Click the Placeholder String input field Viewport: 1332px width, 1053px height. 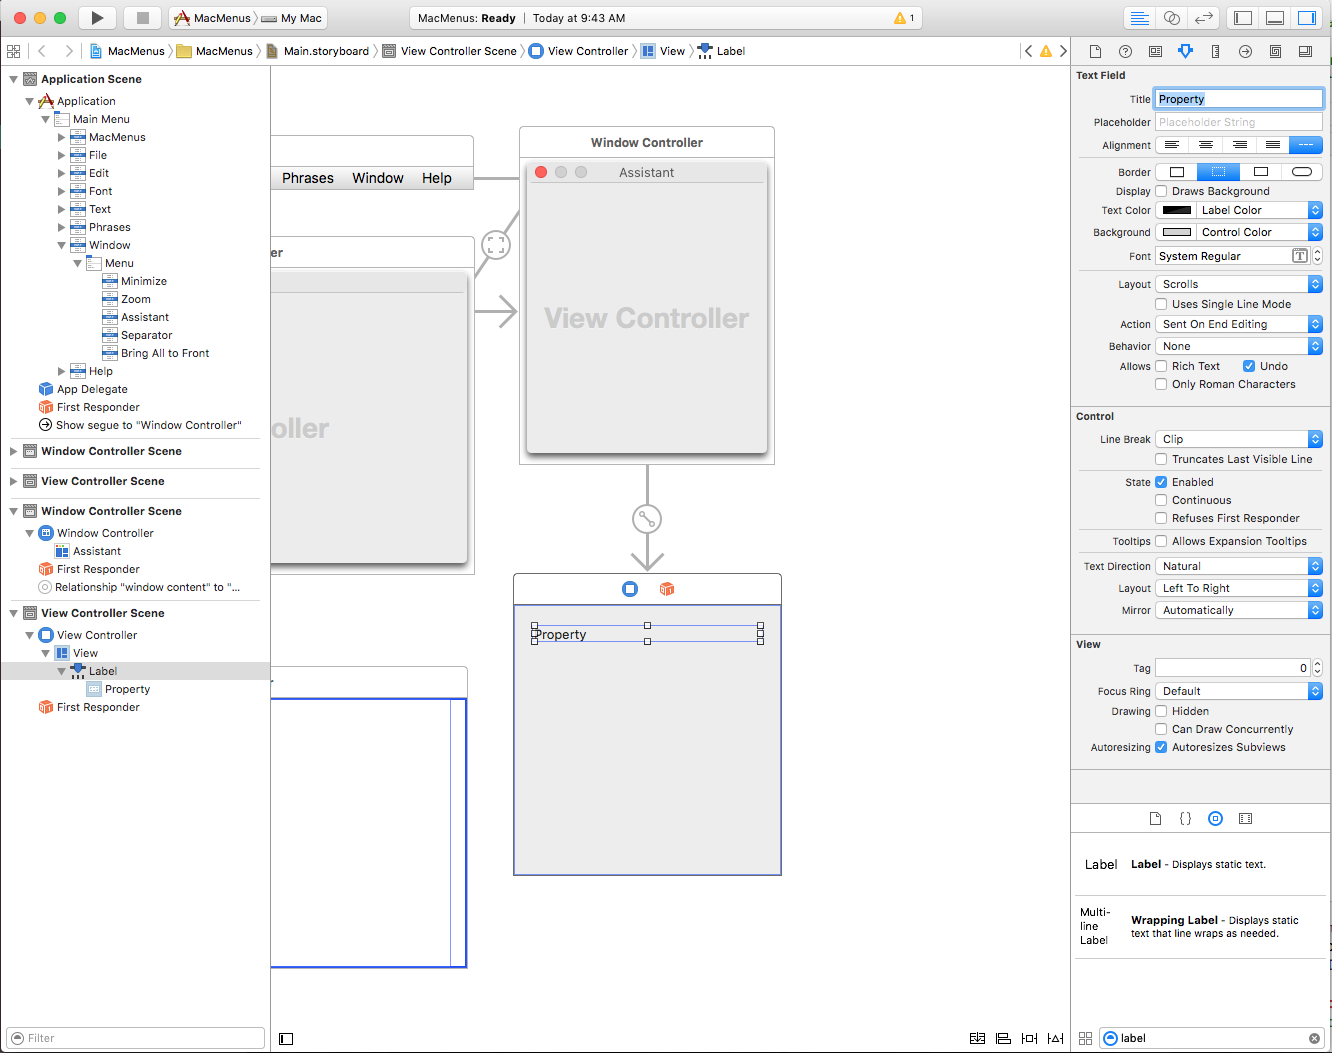[1238, 122]
